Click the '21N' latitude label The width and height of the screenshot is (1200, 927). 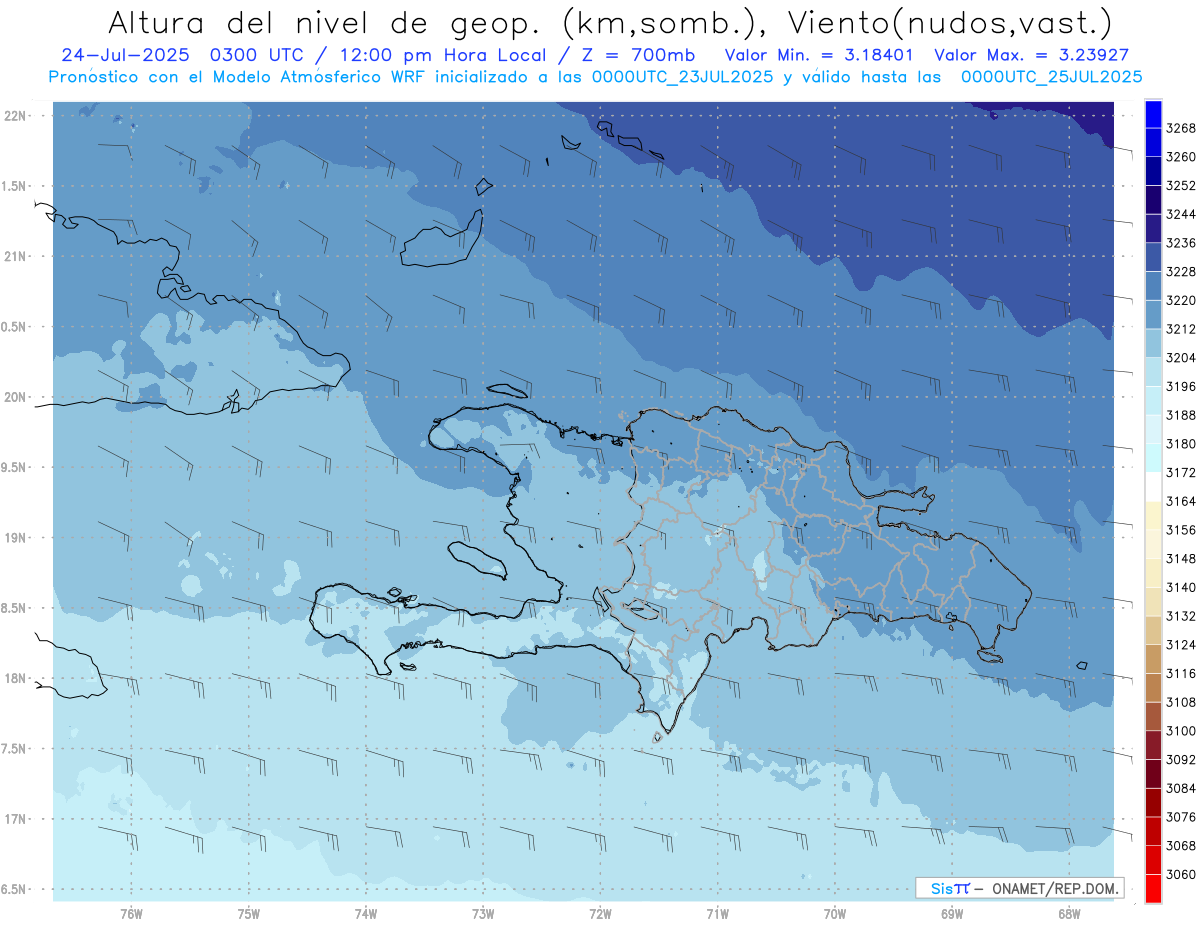click(15, 256)
